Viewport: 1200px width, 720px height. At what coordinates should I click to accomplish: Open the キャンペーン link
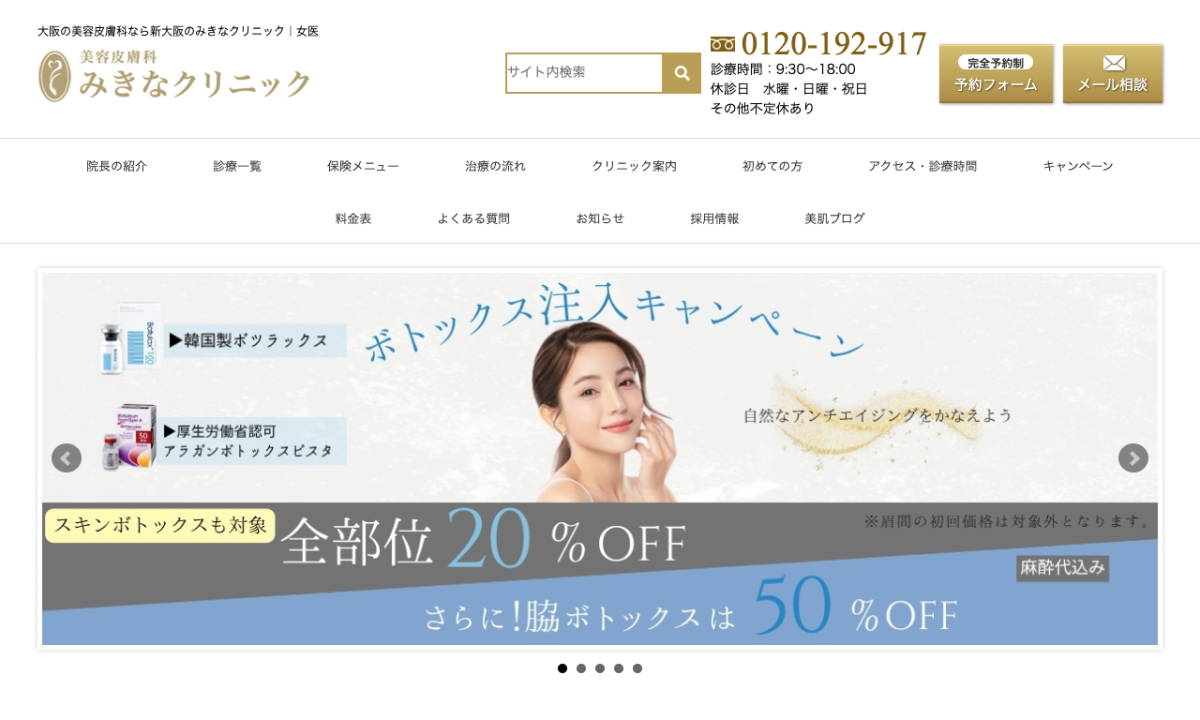click(x=1078, y=166)
